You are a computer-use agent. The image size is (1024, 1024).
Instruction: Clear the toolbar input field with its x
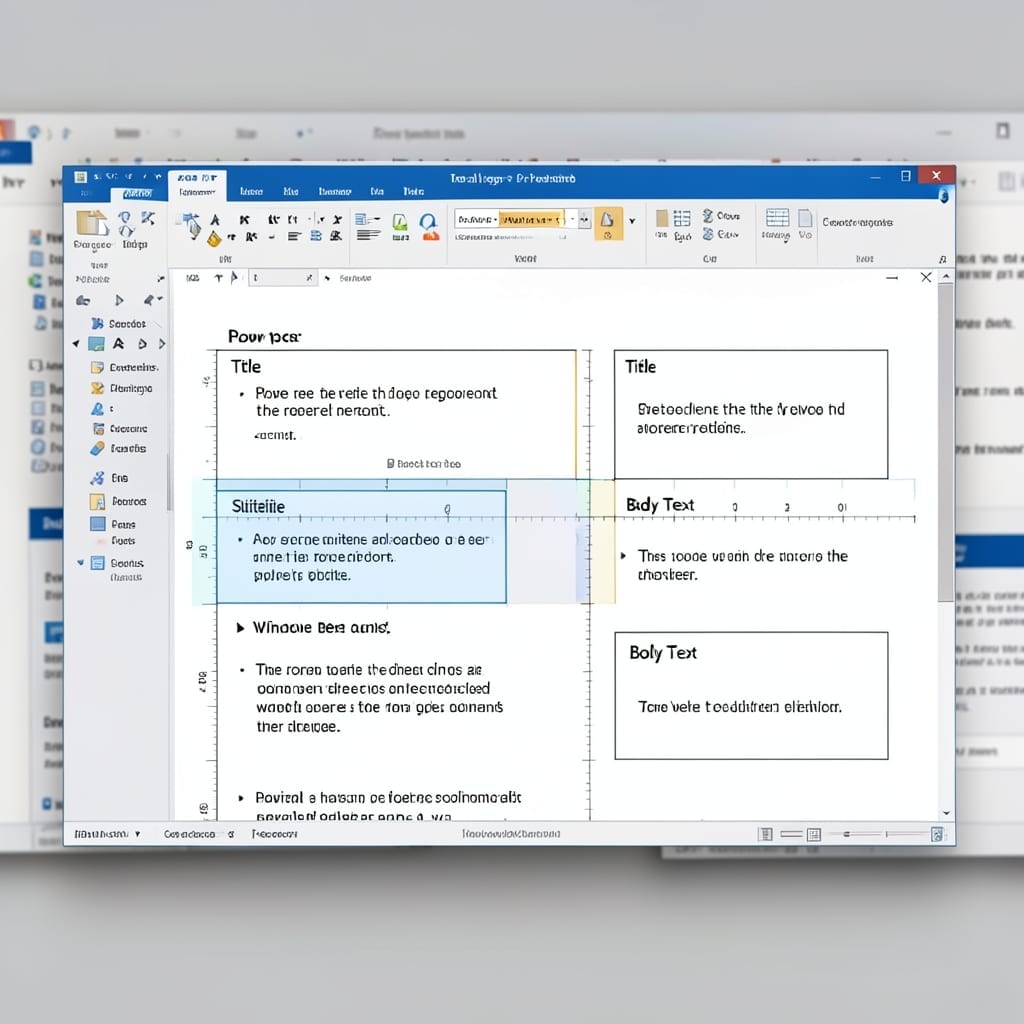310,278
